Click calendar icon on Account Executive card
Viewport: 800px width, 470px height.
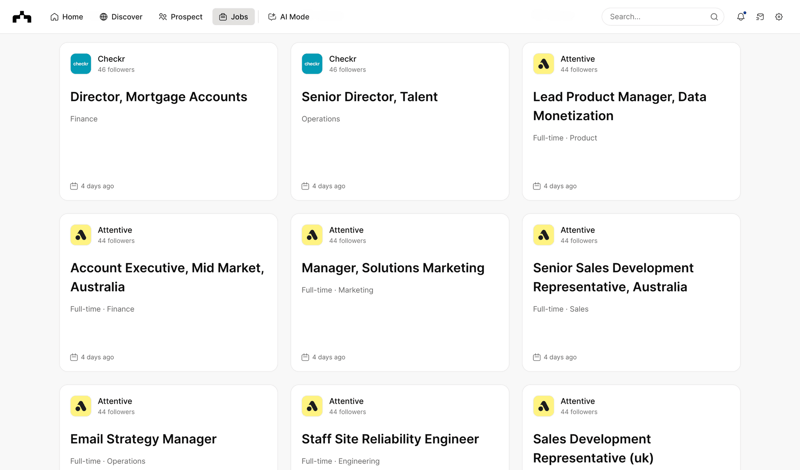click(74, 357)
